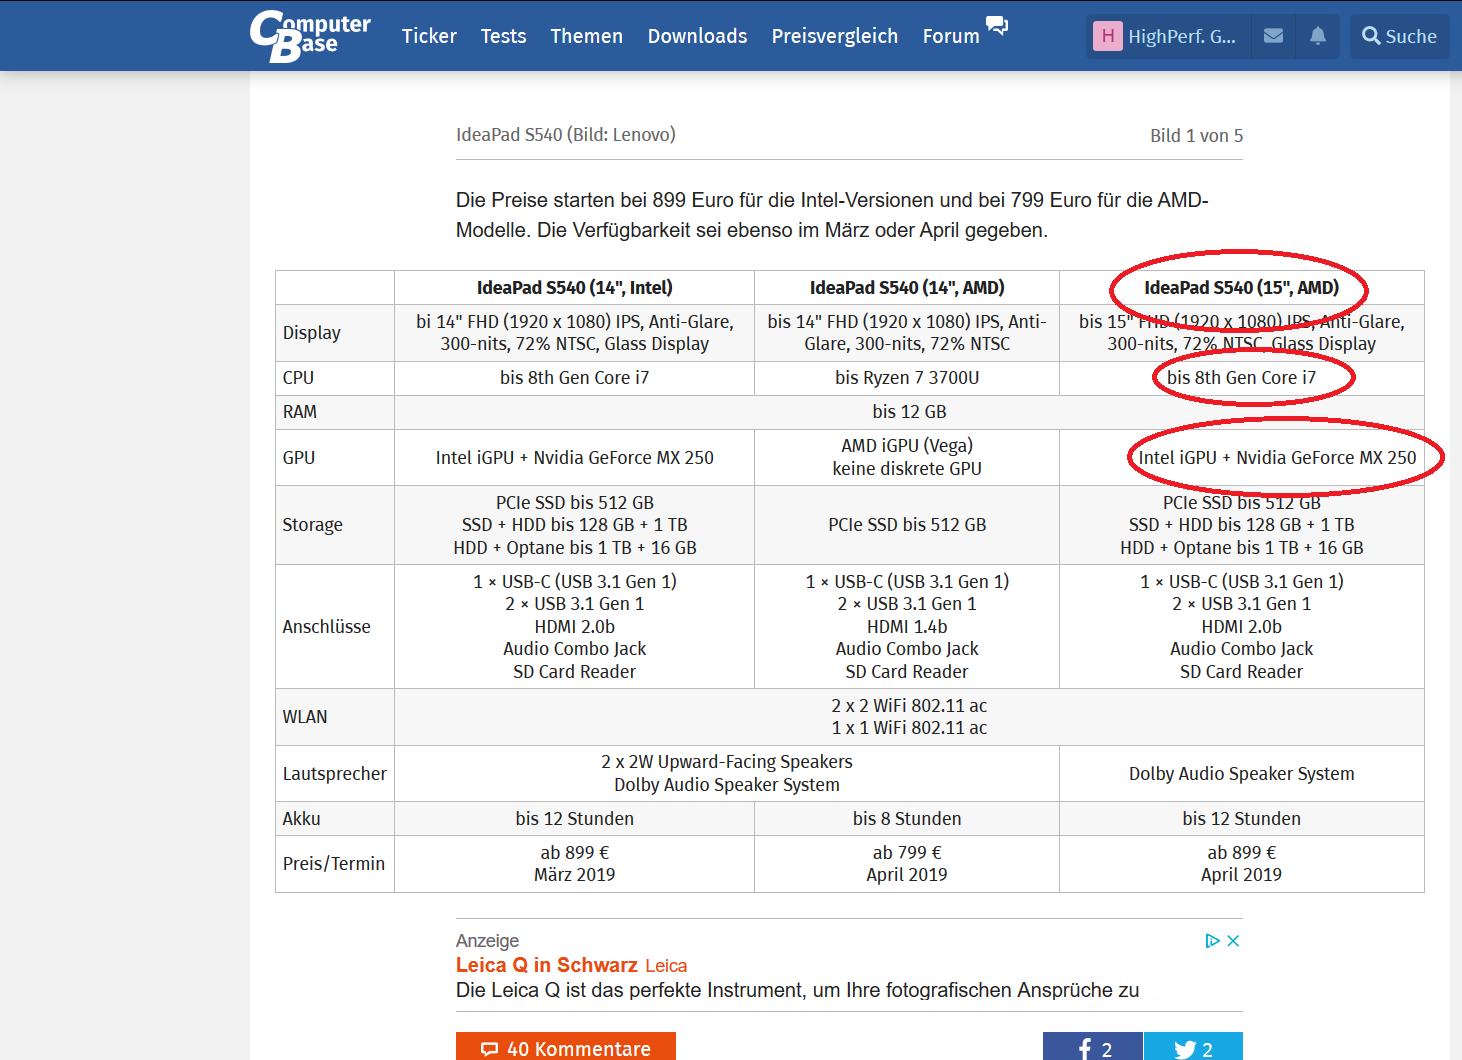The height and width of the screenshot is (1060, 1462).
Task: Click the IdeaPad S540 (14", Intel) header
Action: 574,288
